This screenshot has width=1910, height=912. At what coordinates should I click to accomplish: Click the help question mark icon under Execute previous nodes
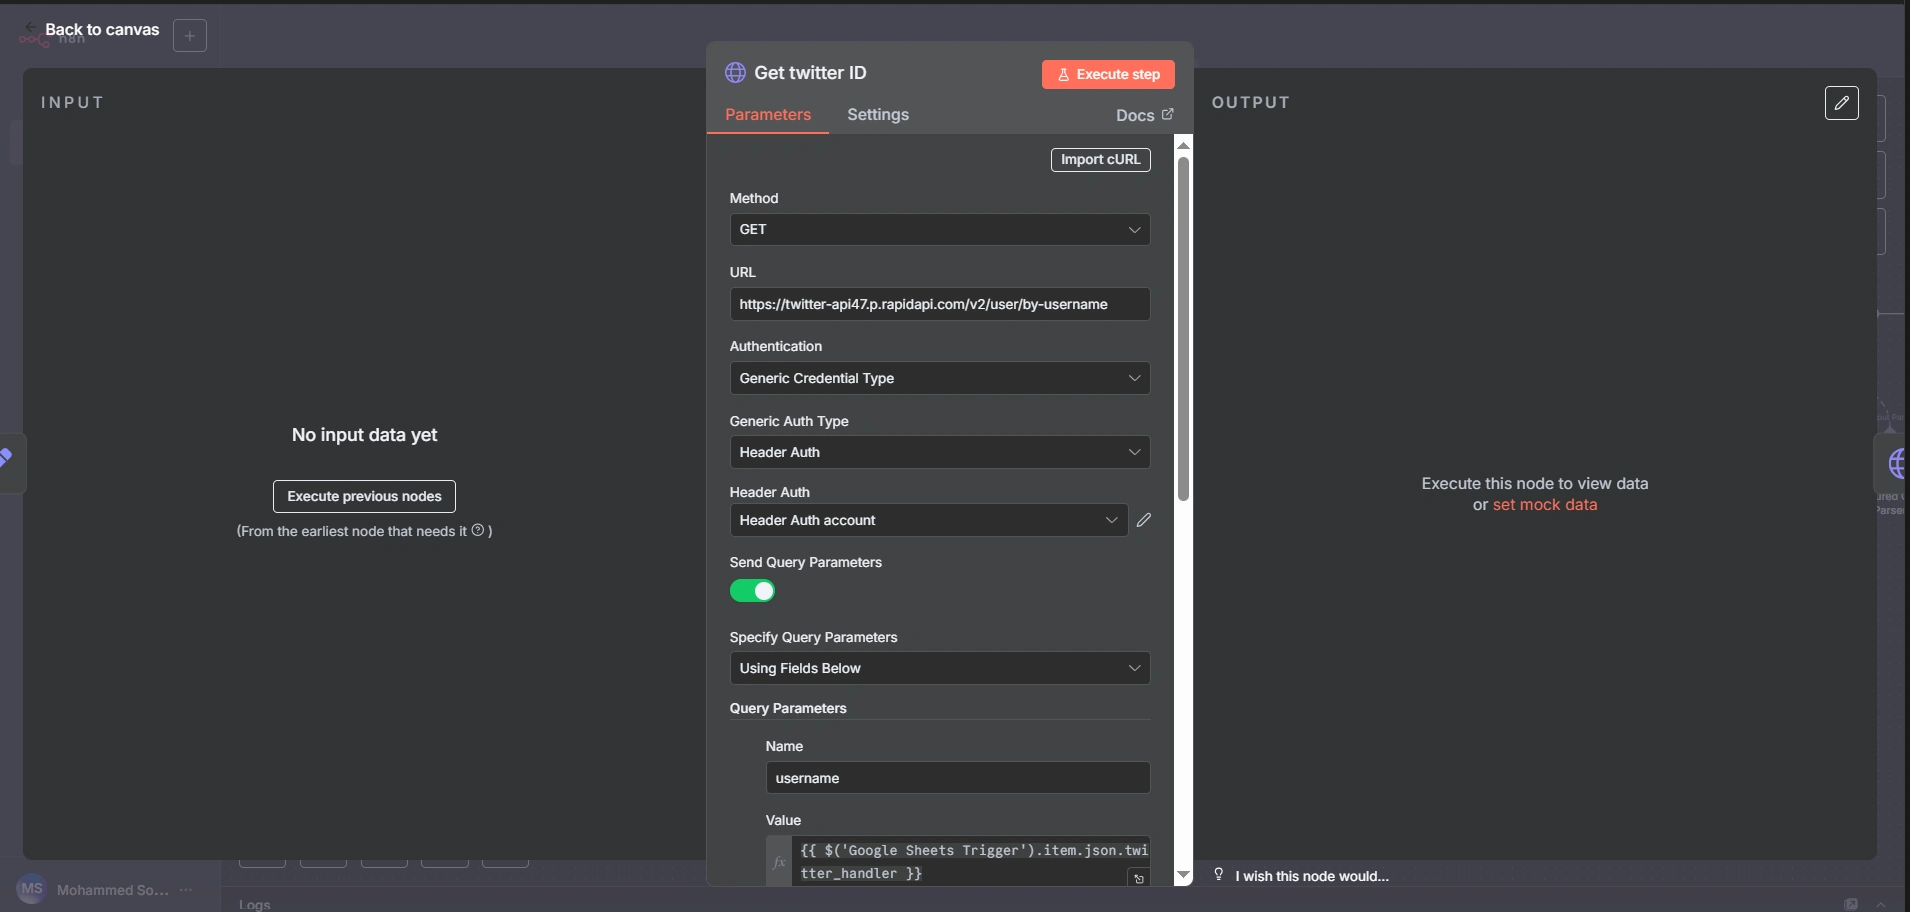[x=478, y=530]
